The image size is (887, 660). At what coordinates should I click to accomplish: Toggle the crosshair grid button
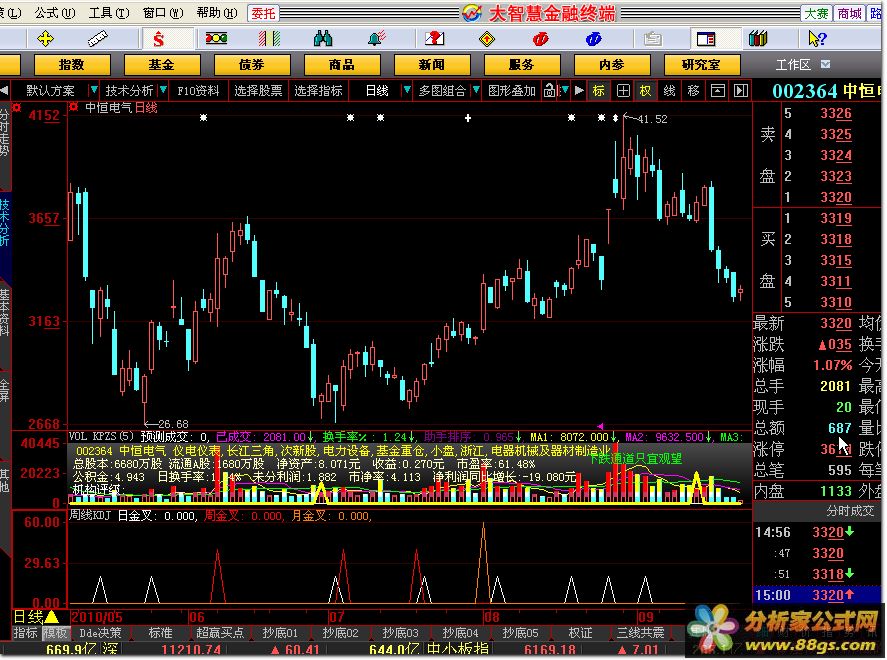623,90
